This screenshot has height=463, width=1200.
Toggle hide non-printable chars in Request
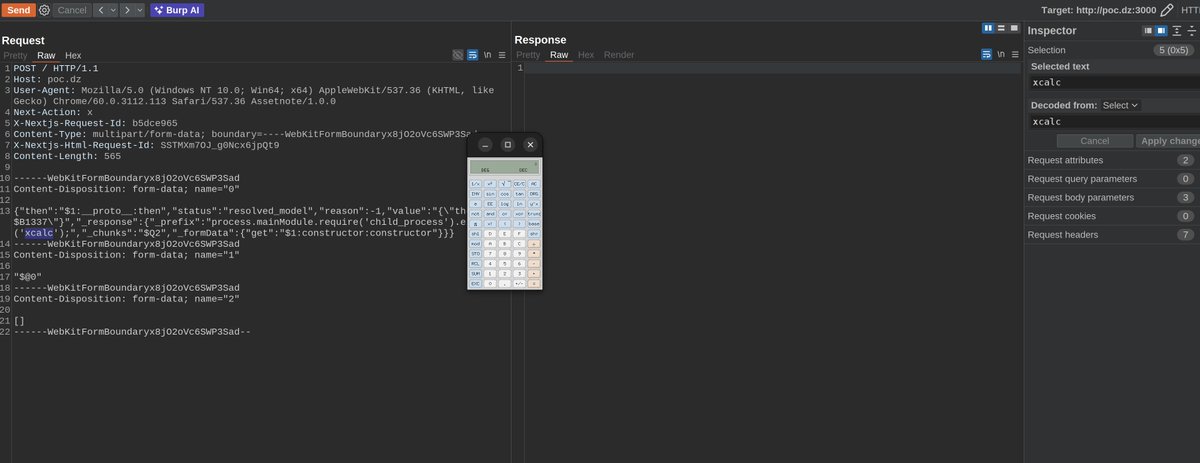457,55
